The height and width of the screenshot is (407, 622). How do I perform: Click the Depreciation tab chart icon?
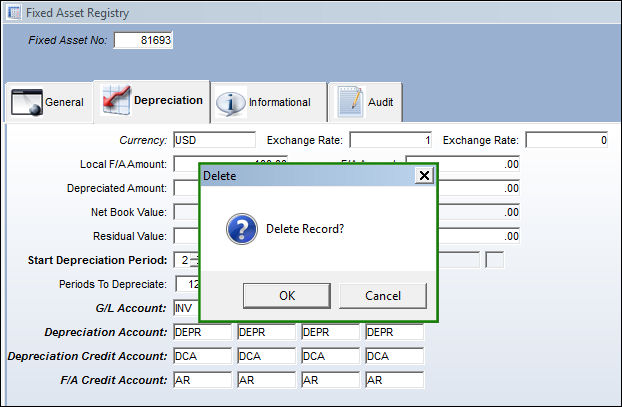click(116, 100)
